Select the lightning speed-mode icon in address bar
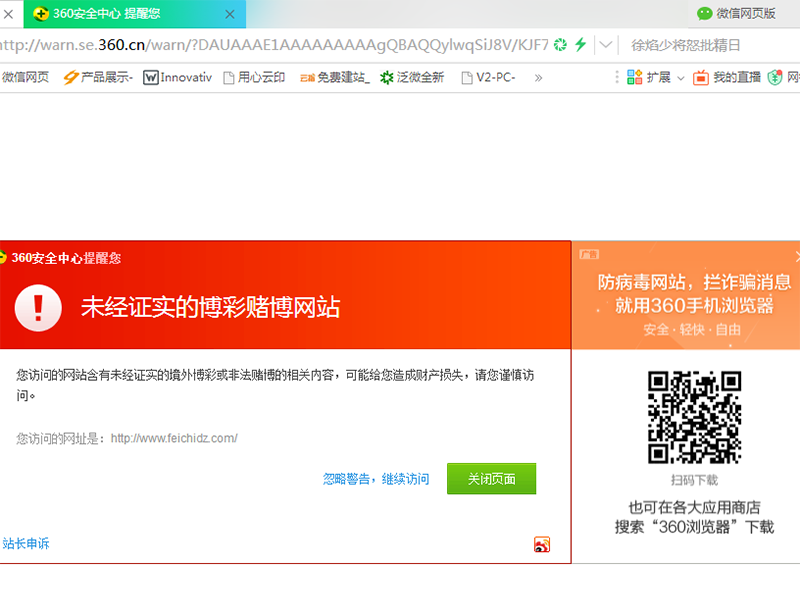Viewport: 800px width, 616px height. click(580, 44)
